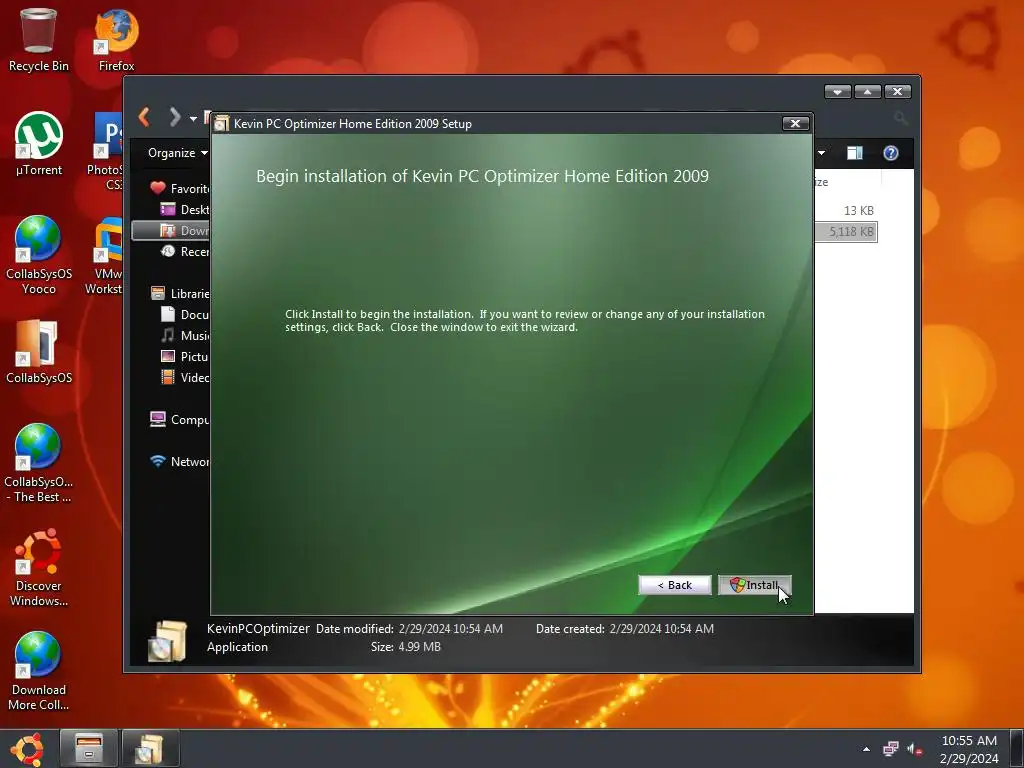Switch to the Explorer taskbar button
The image size is (1024, 768).
(89, 748)
